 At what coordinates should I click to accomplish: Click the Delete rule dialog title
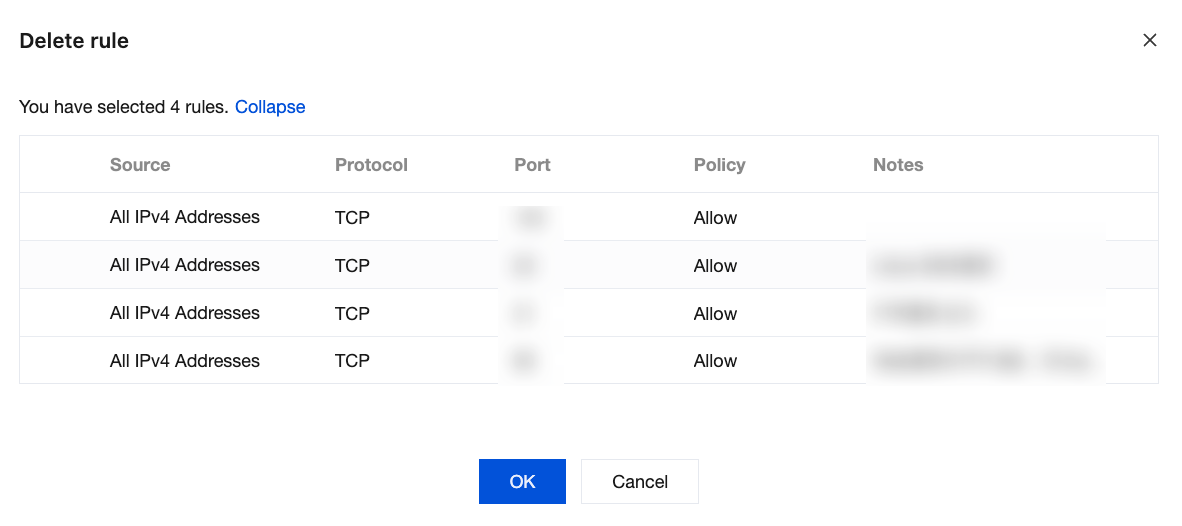[x=74, y=41]
